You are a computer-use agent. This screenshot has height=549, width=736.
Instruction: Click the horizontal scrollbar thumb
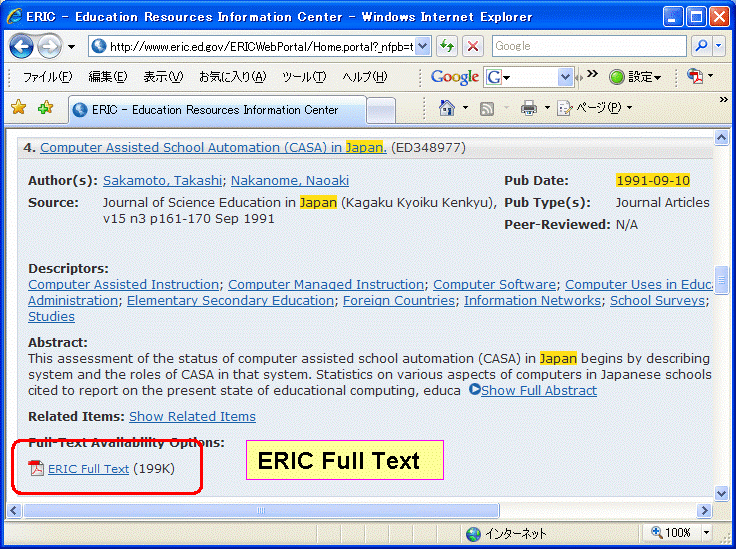[x=261, y=510]
